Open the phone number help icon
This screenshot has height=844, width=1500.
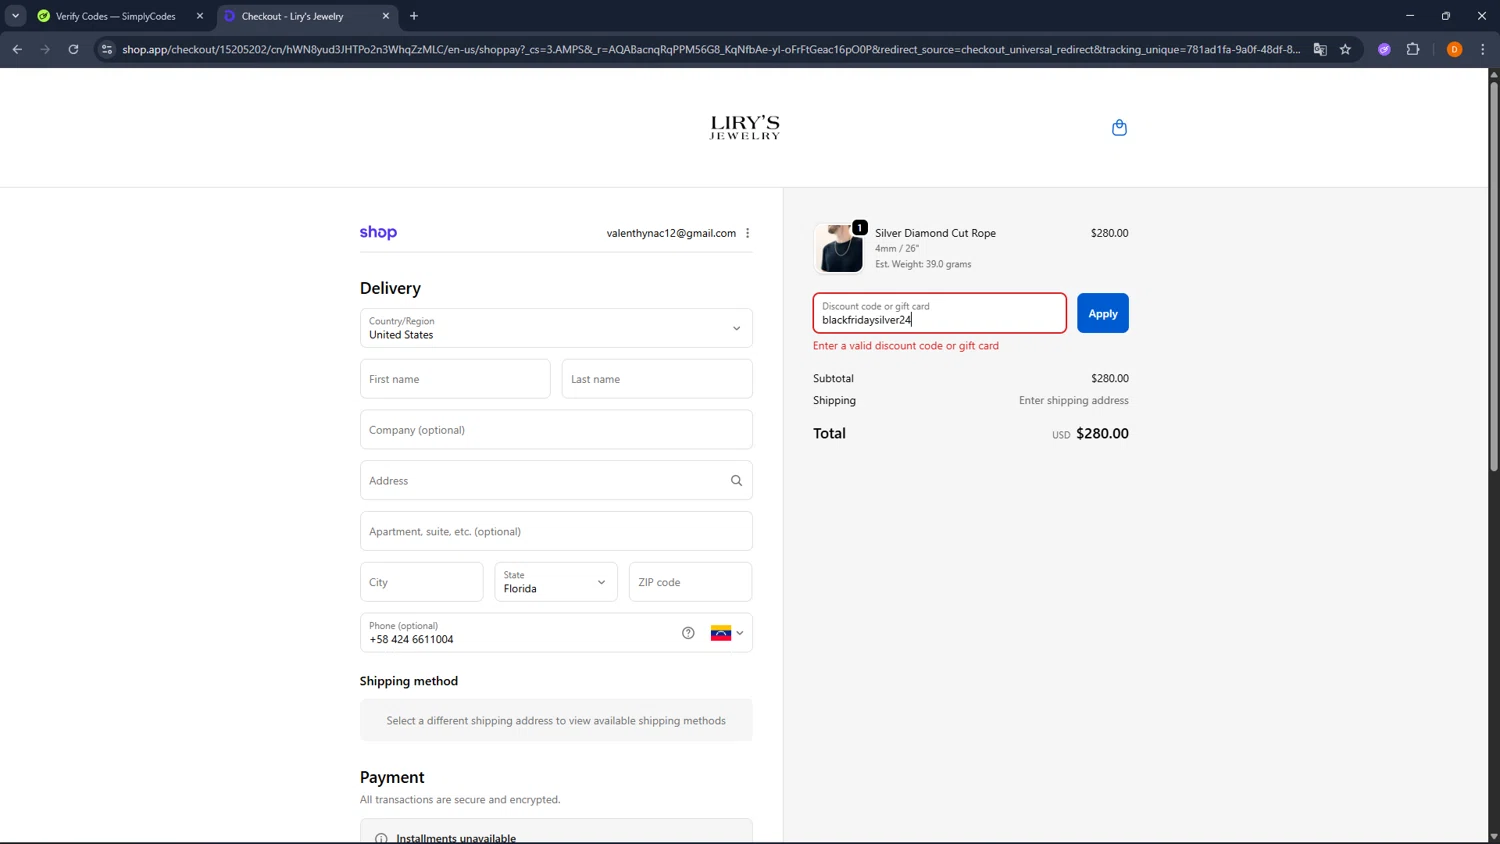point(688,633)
